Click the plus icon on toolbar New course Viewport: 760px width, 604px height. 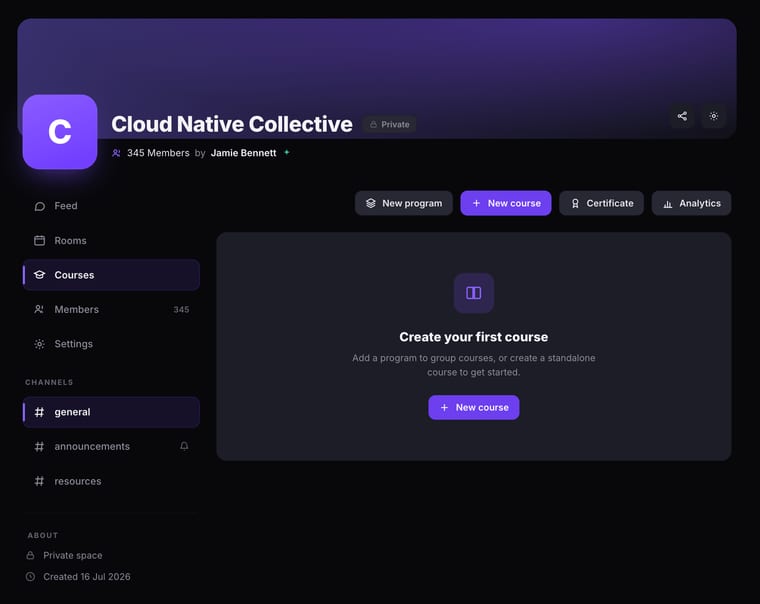476,203
